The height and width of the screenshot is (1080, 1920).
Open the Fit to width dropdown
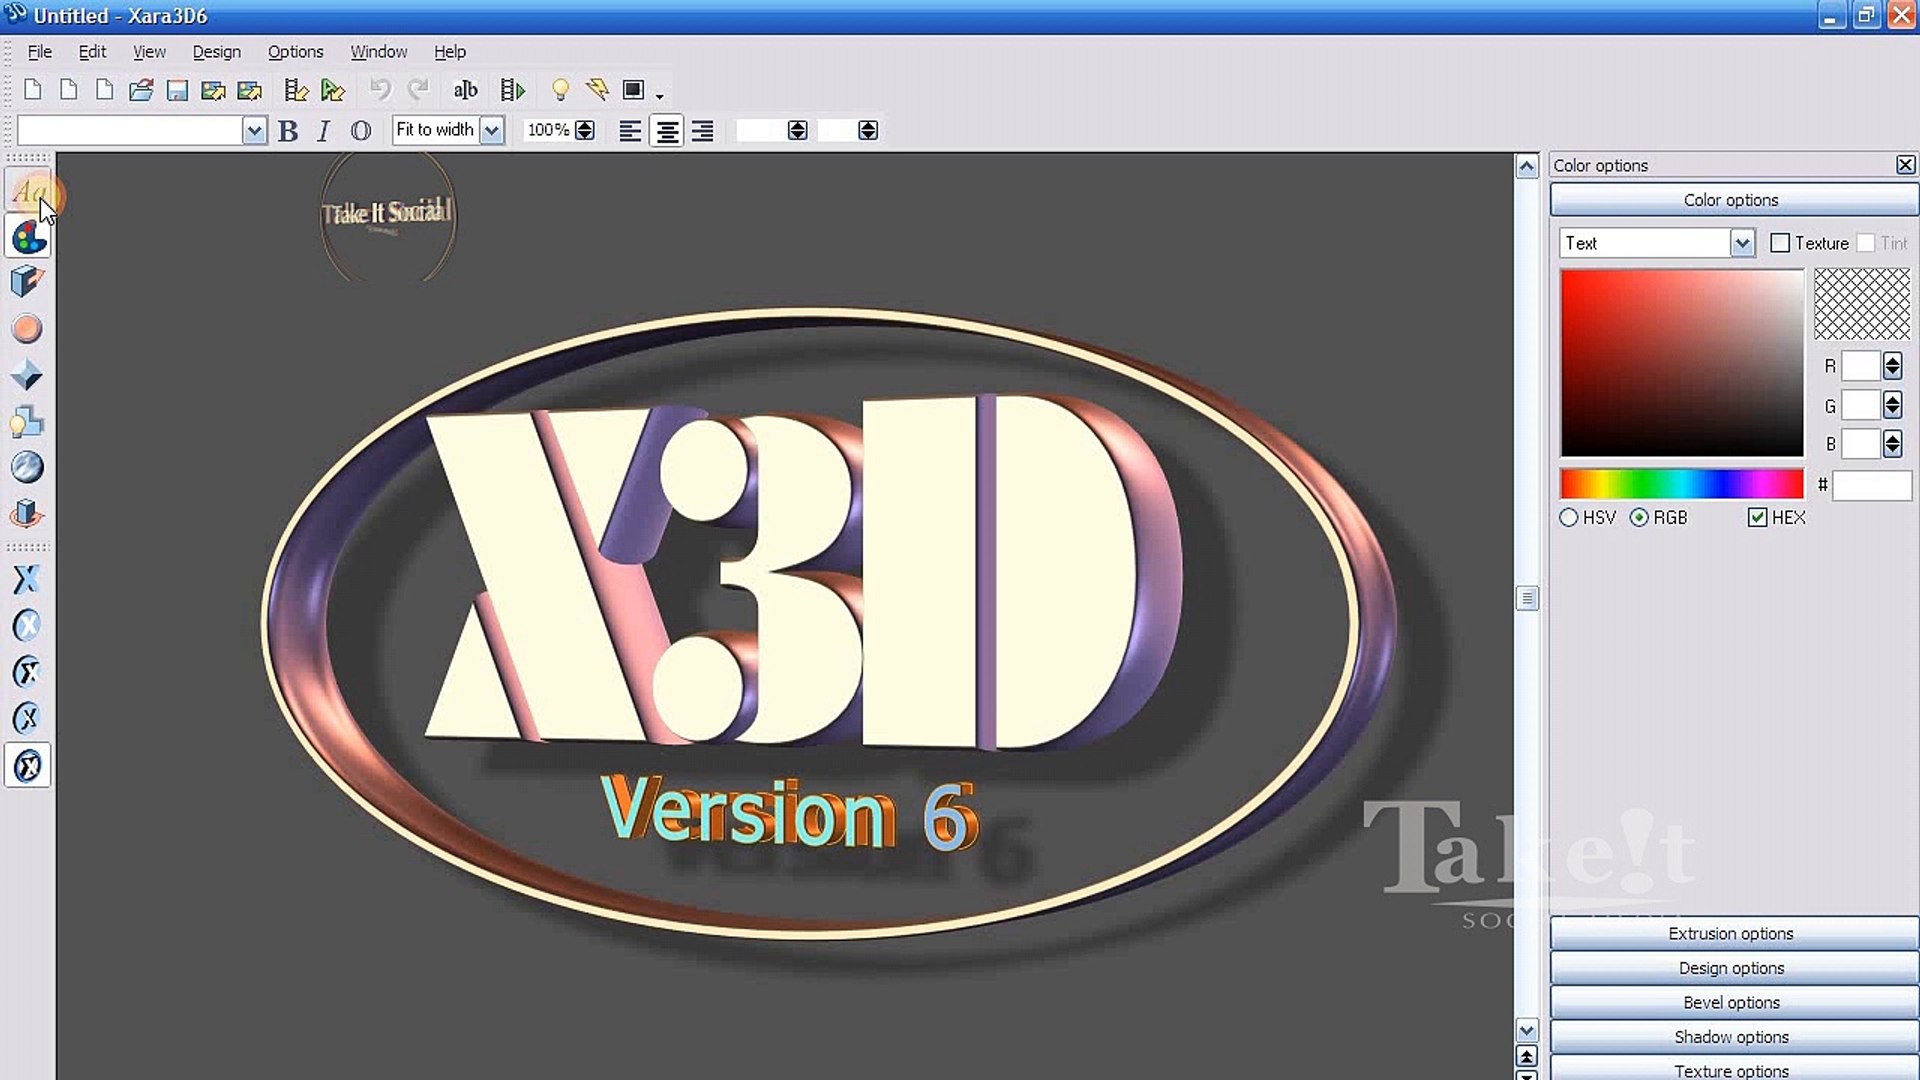491,130
